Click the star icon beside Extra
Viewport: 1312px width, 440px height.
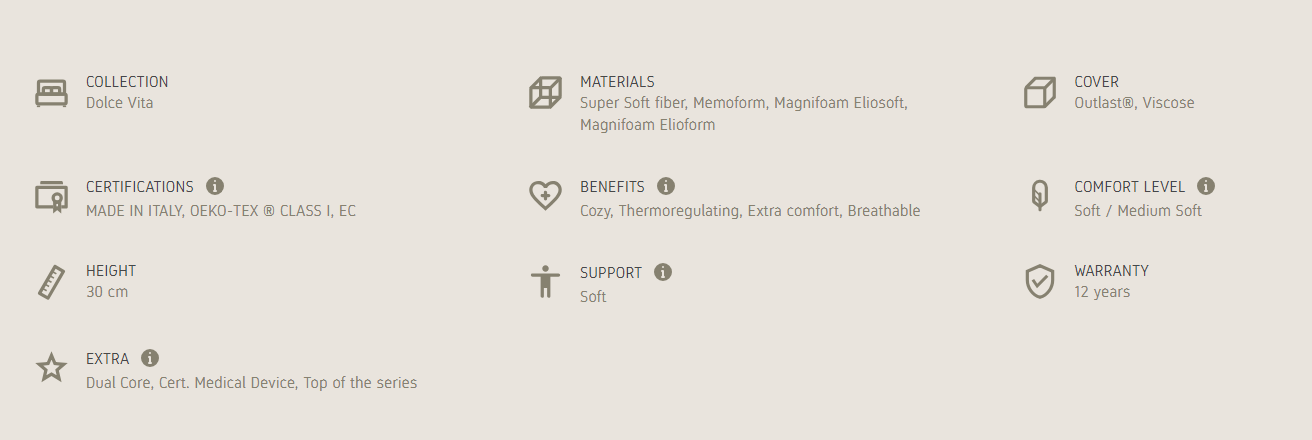[x=51, y=367]
